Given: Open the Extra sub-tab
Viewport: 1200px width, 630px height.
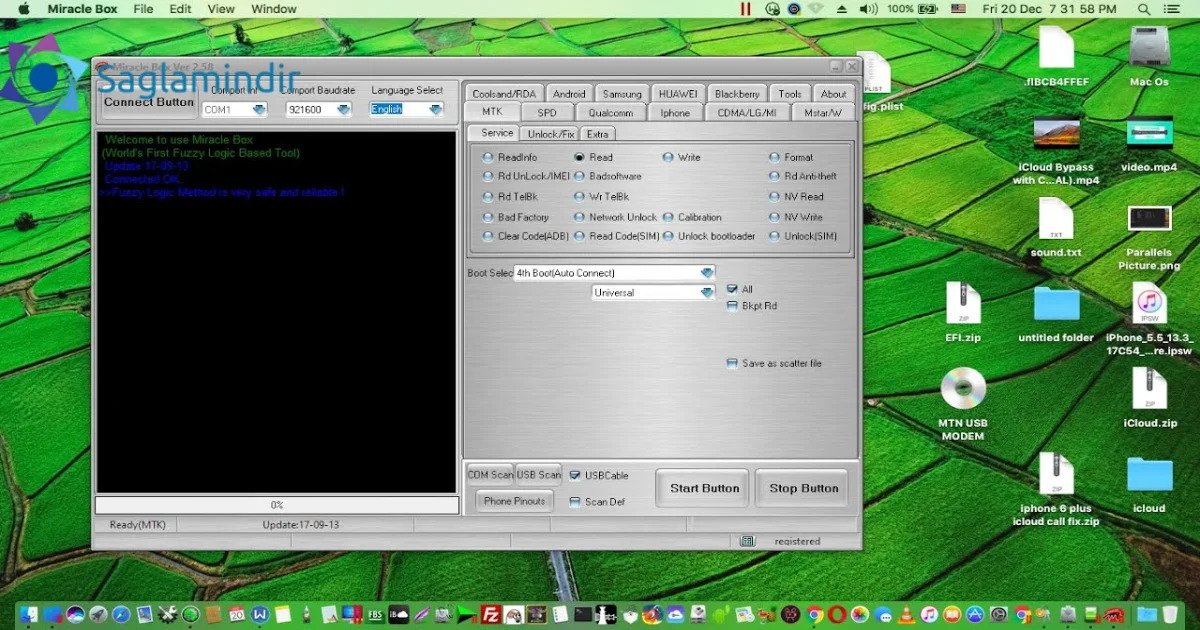Looking at the screenshot, I should [598, 134].
